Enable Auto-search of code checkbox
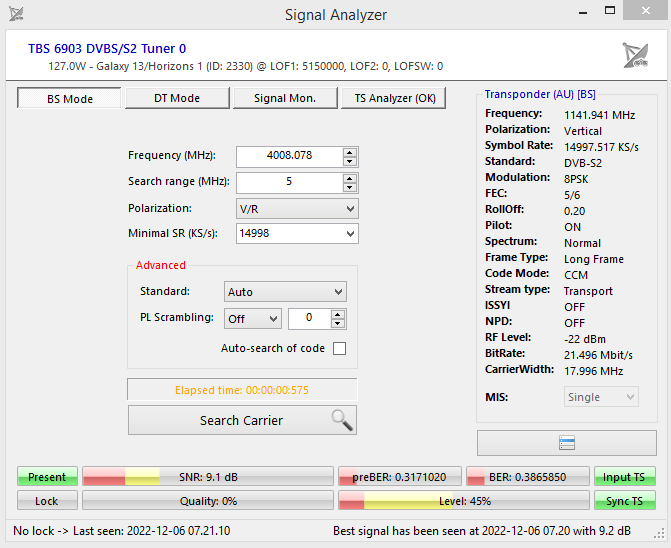This screenshot has width=671, height=548. click(339, 348)
